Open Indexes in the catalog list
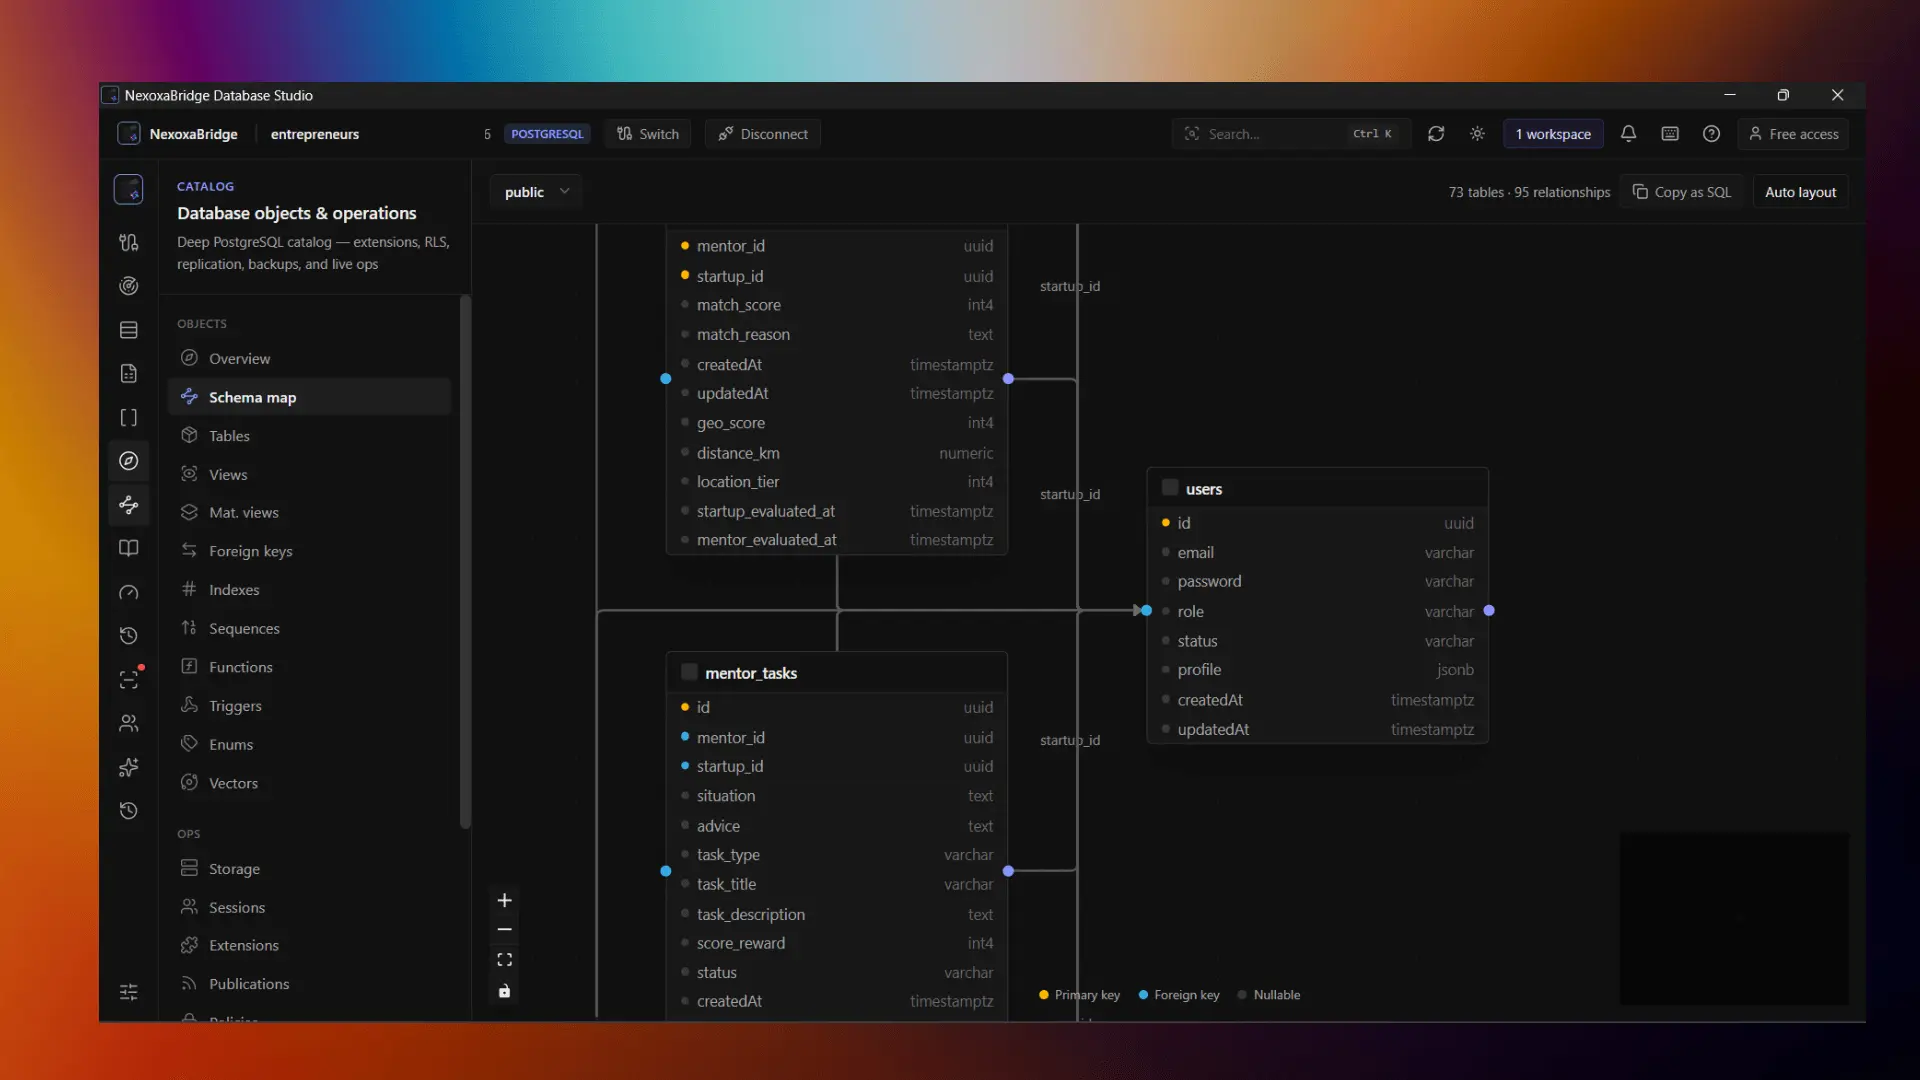This screenshot has height=1080, width=1920. click(310, 590)
